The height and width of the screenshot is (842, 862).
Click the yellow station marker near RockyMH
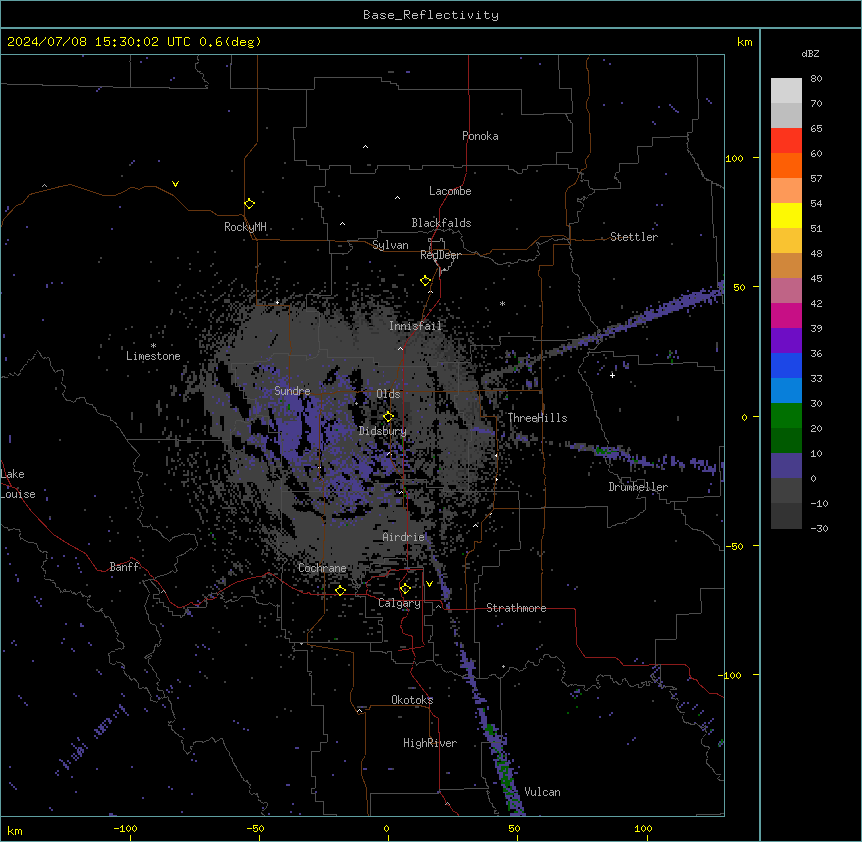(x=250, y=204)
